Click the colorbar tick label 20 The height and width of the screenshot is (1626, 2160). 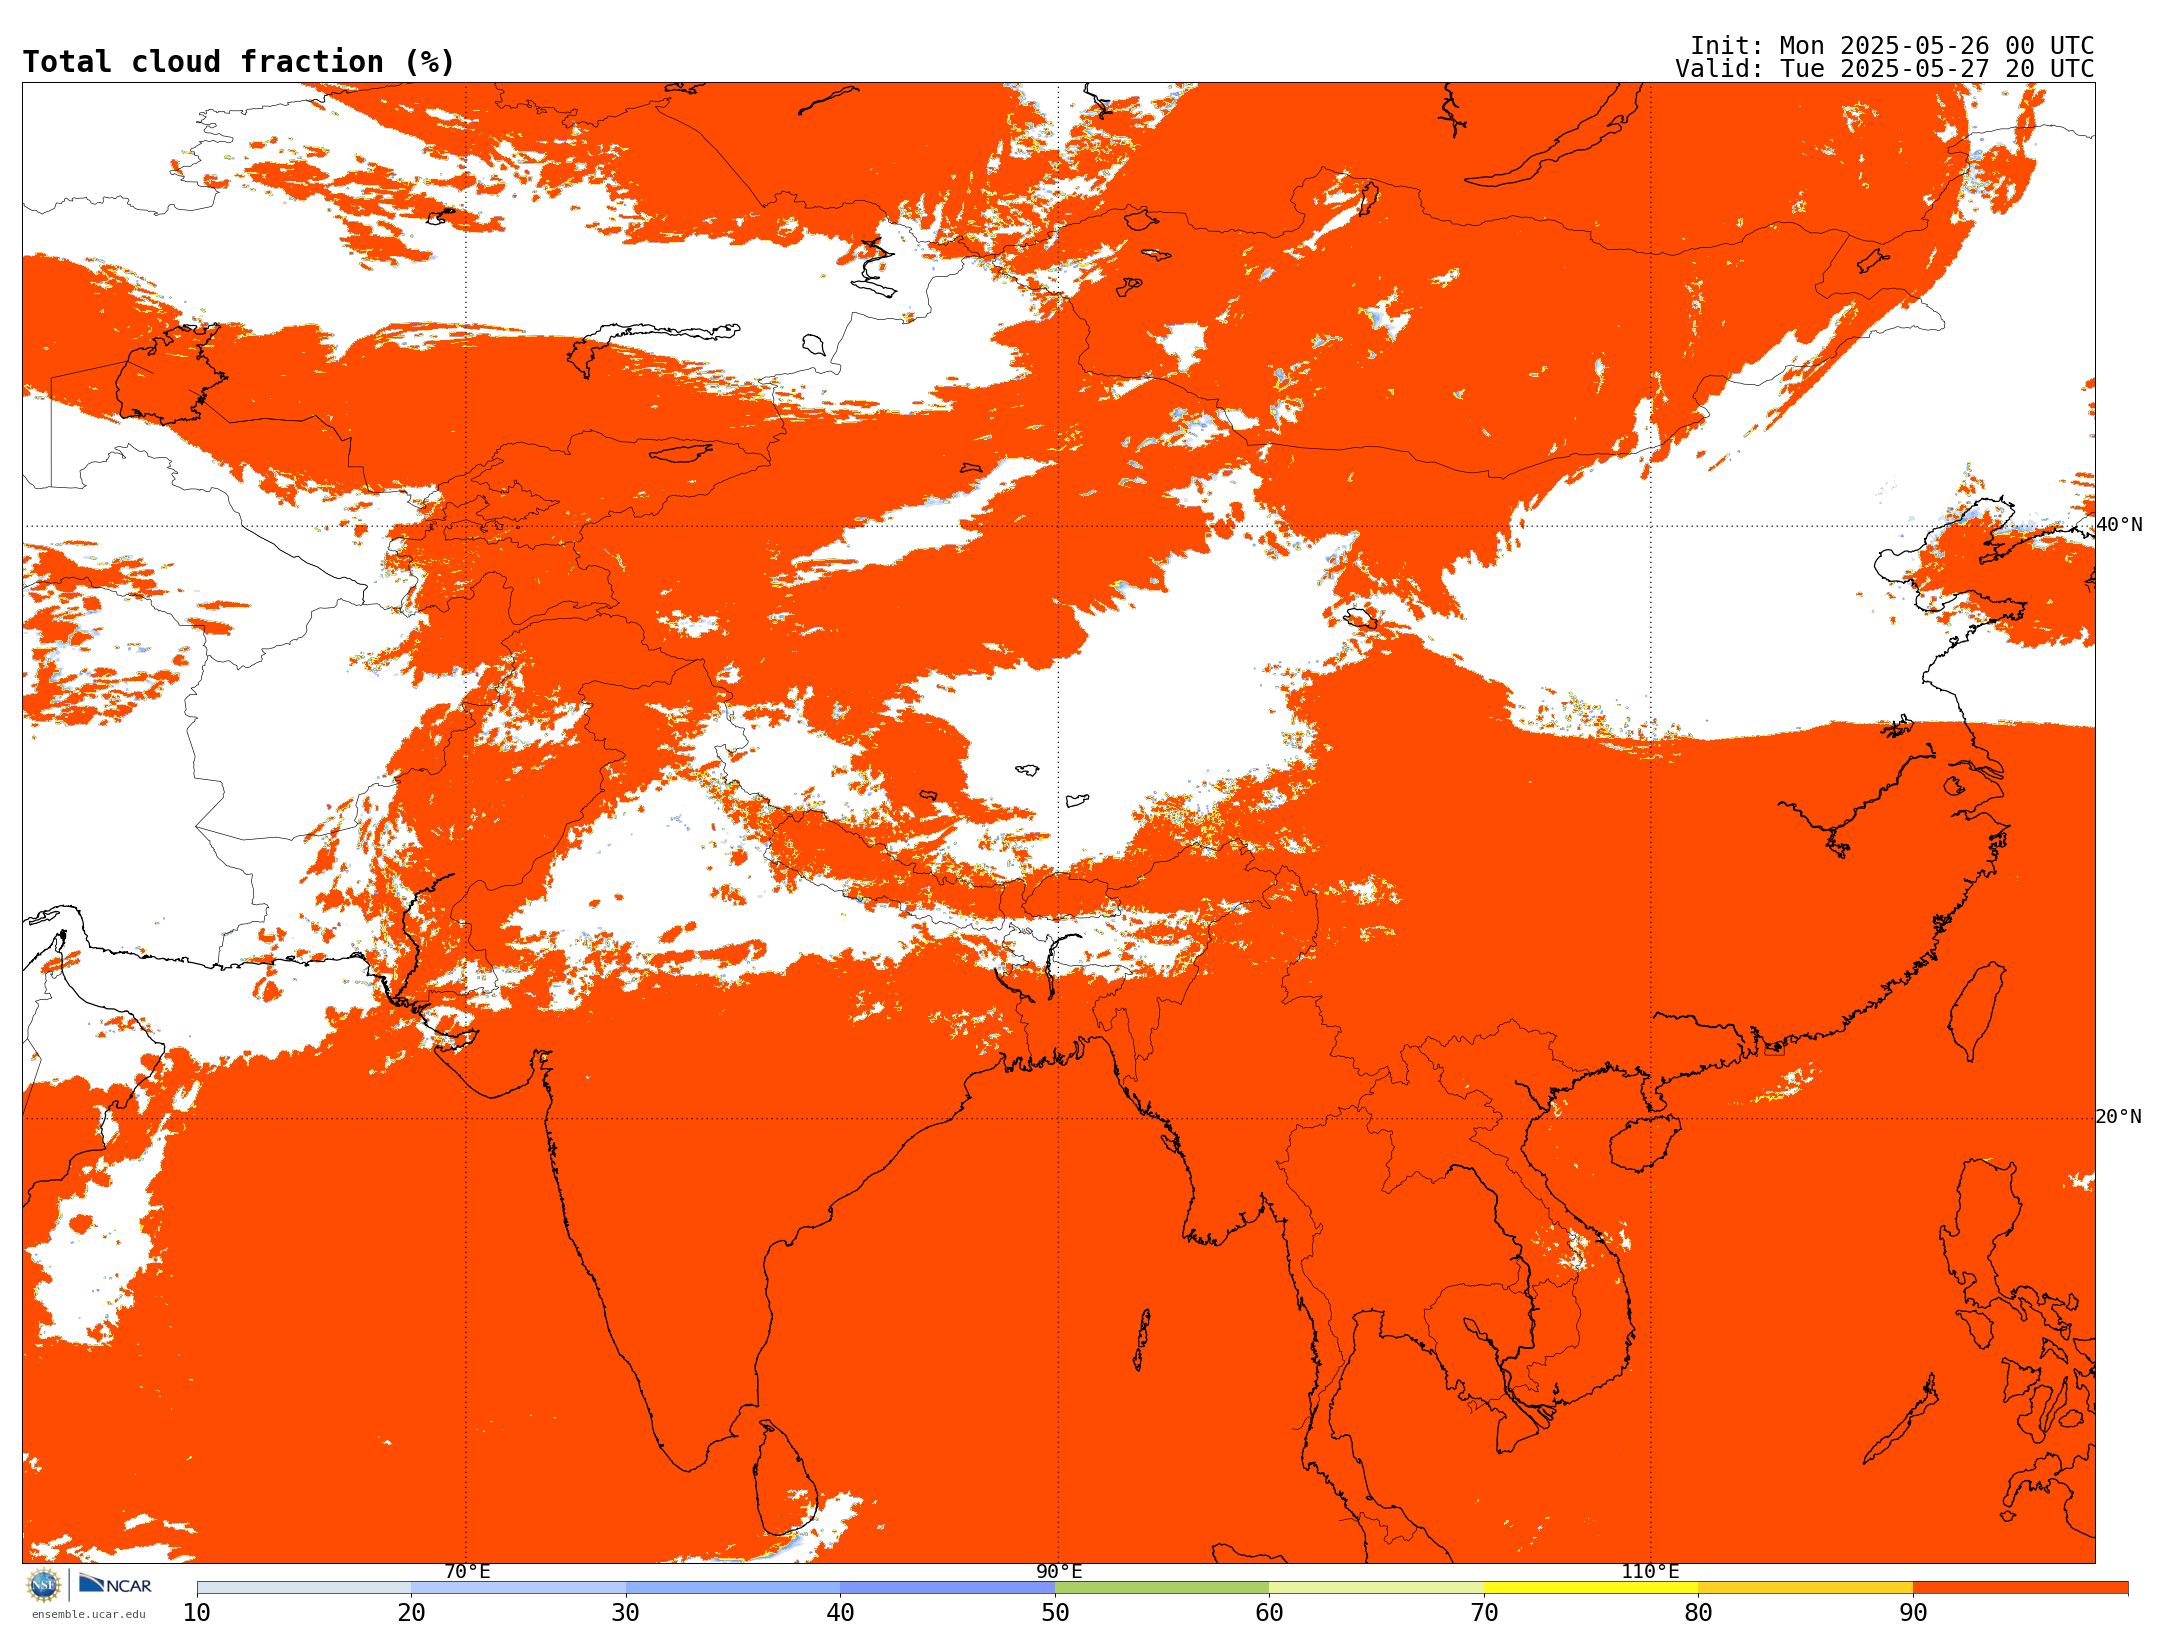pos(411,1613)
